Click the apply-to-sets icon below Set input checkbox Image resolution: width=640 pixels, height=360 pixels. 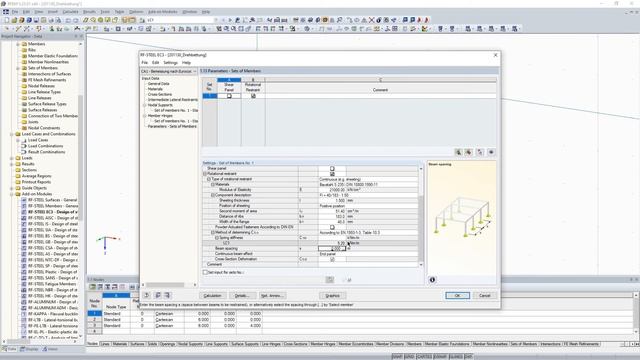330,280
